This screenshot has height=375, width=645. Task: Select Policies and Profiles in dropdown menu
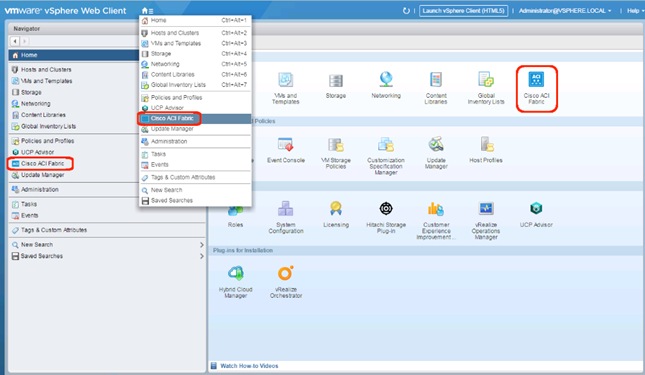195,97
